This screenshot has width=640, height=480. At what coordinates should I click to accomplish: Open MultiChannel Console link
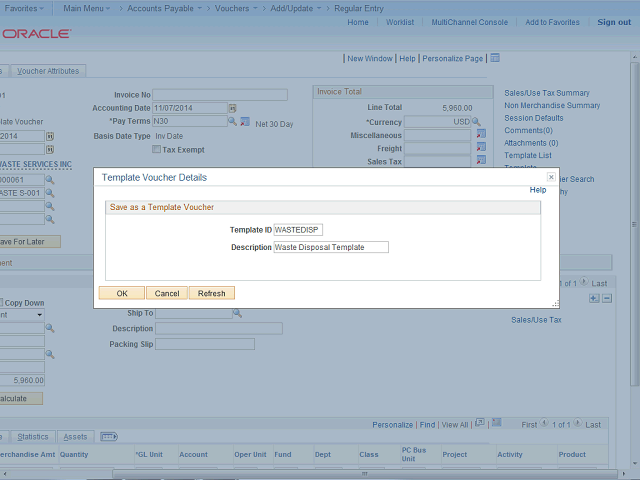[470, 22]
